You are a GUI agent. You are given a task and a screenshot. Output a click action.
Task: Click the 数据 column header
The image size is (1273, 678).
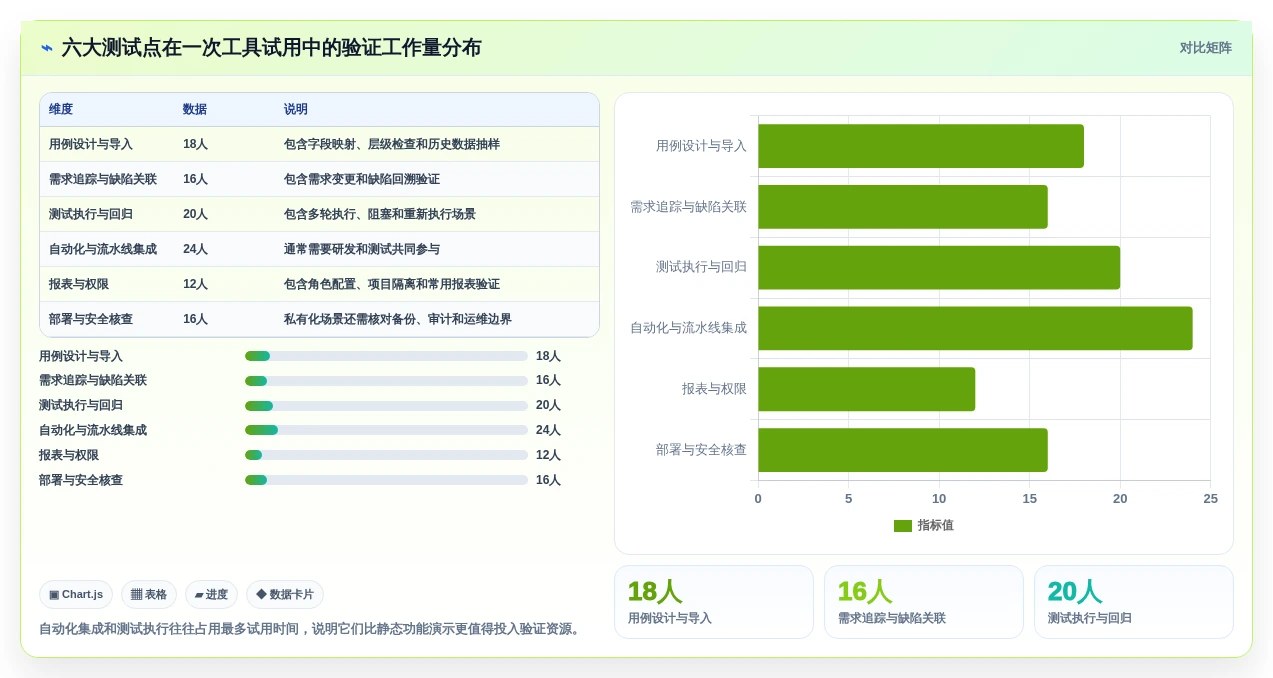[195, 110]
